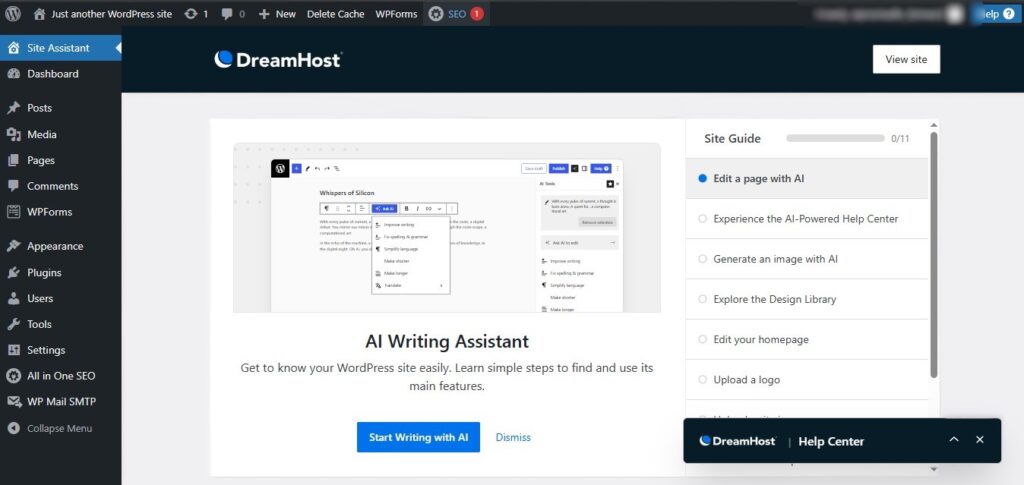This screenshot has width=1024, height=485.
Task: Open the comments bubble in admin bar
Action: point(227,14)
